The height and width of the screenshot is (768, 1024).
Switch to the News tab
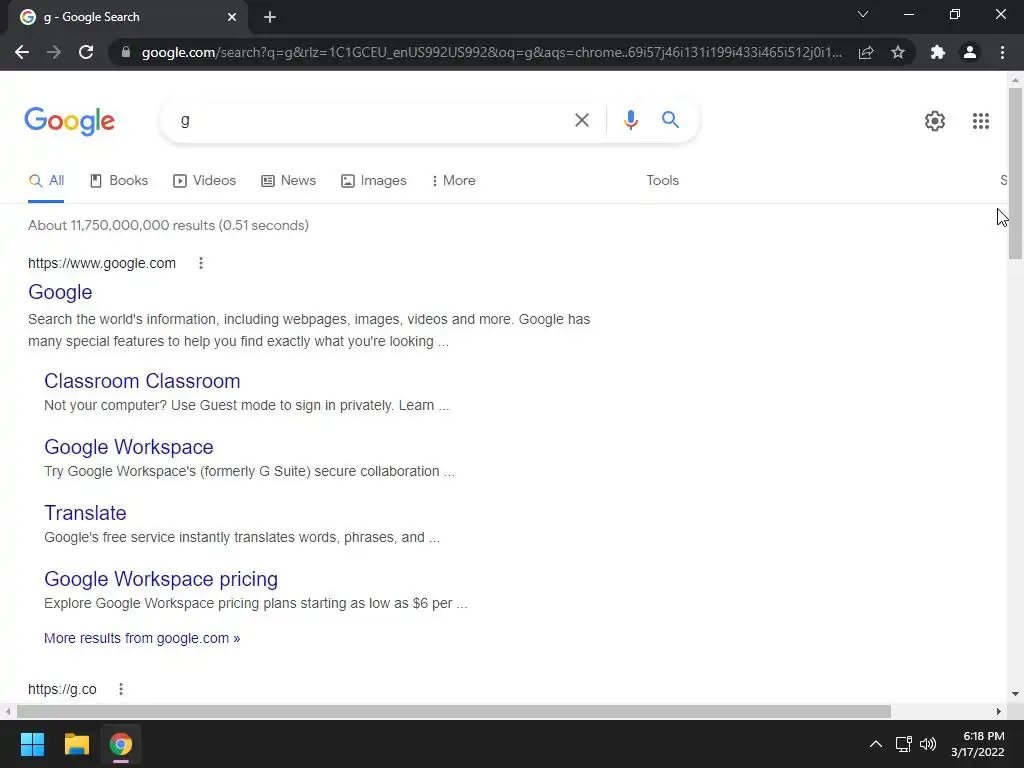click(x=288, y=181)
